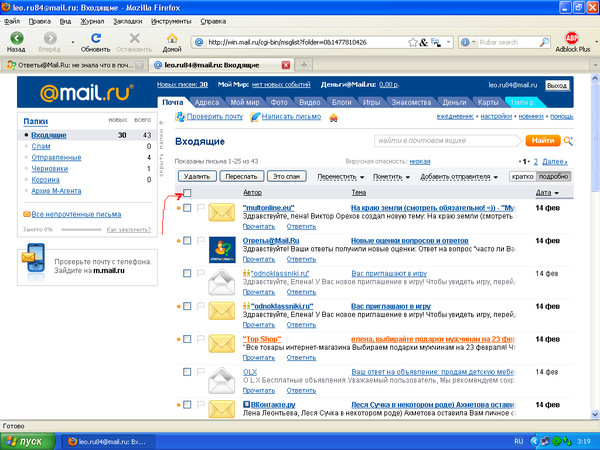600x450 pixels.
Task: Click the small house icon beside Написать письмо
Action: click(x=334, y=117)
